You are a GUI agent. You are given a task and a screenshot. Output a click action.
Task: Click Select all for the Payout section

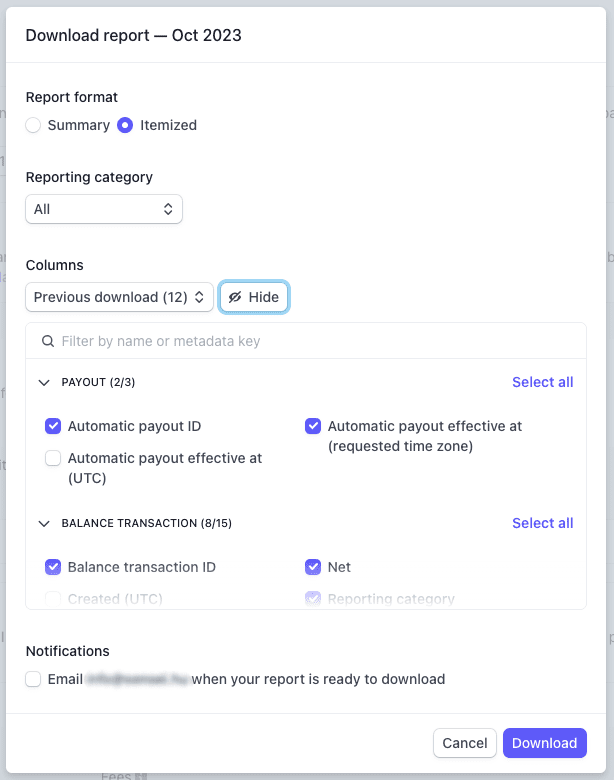(x=542, y=382)
